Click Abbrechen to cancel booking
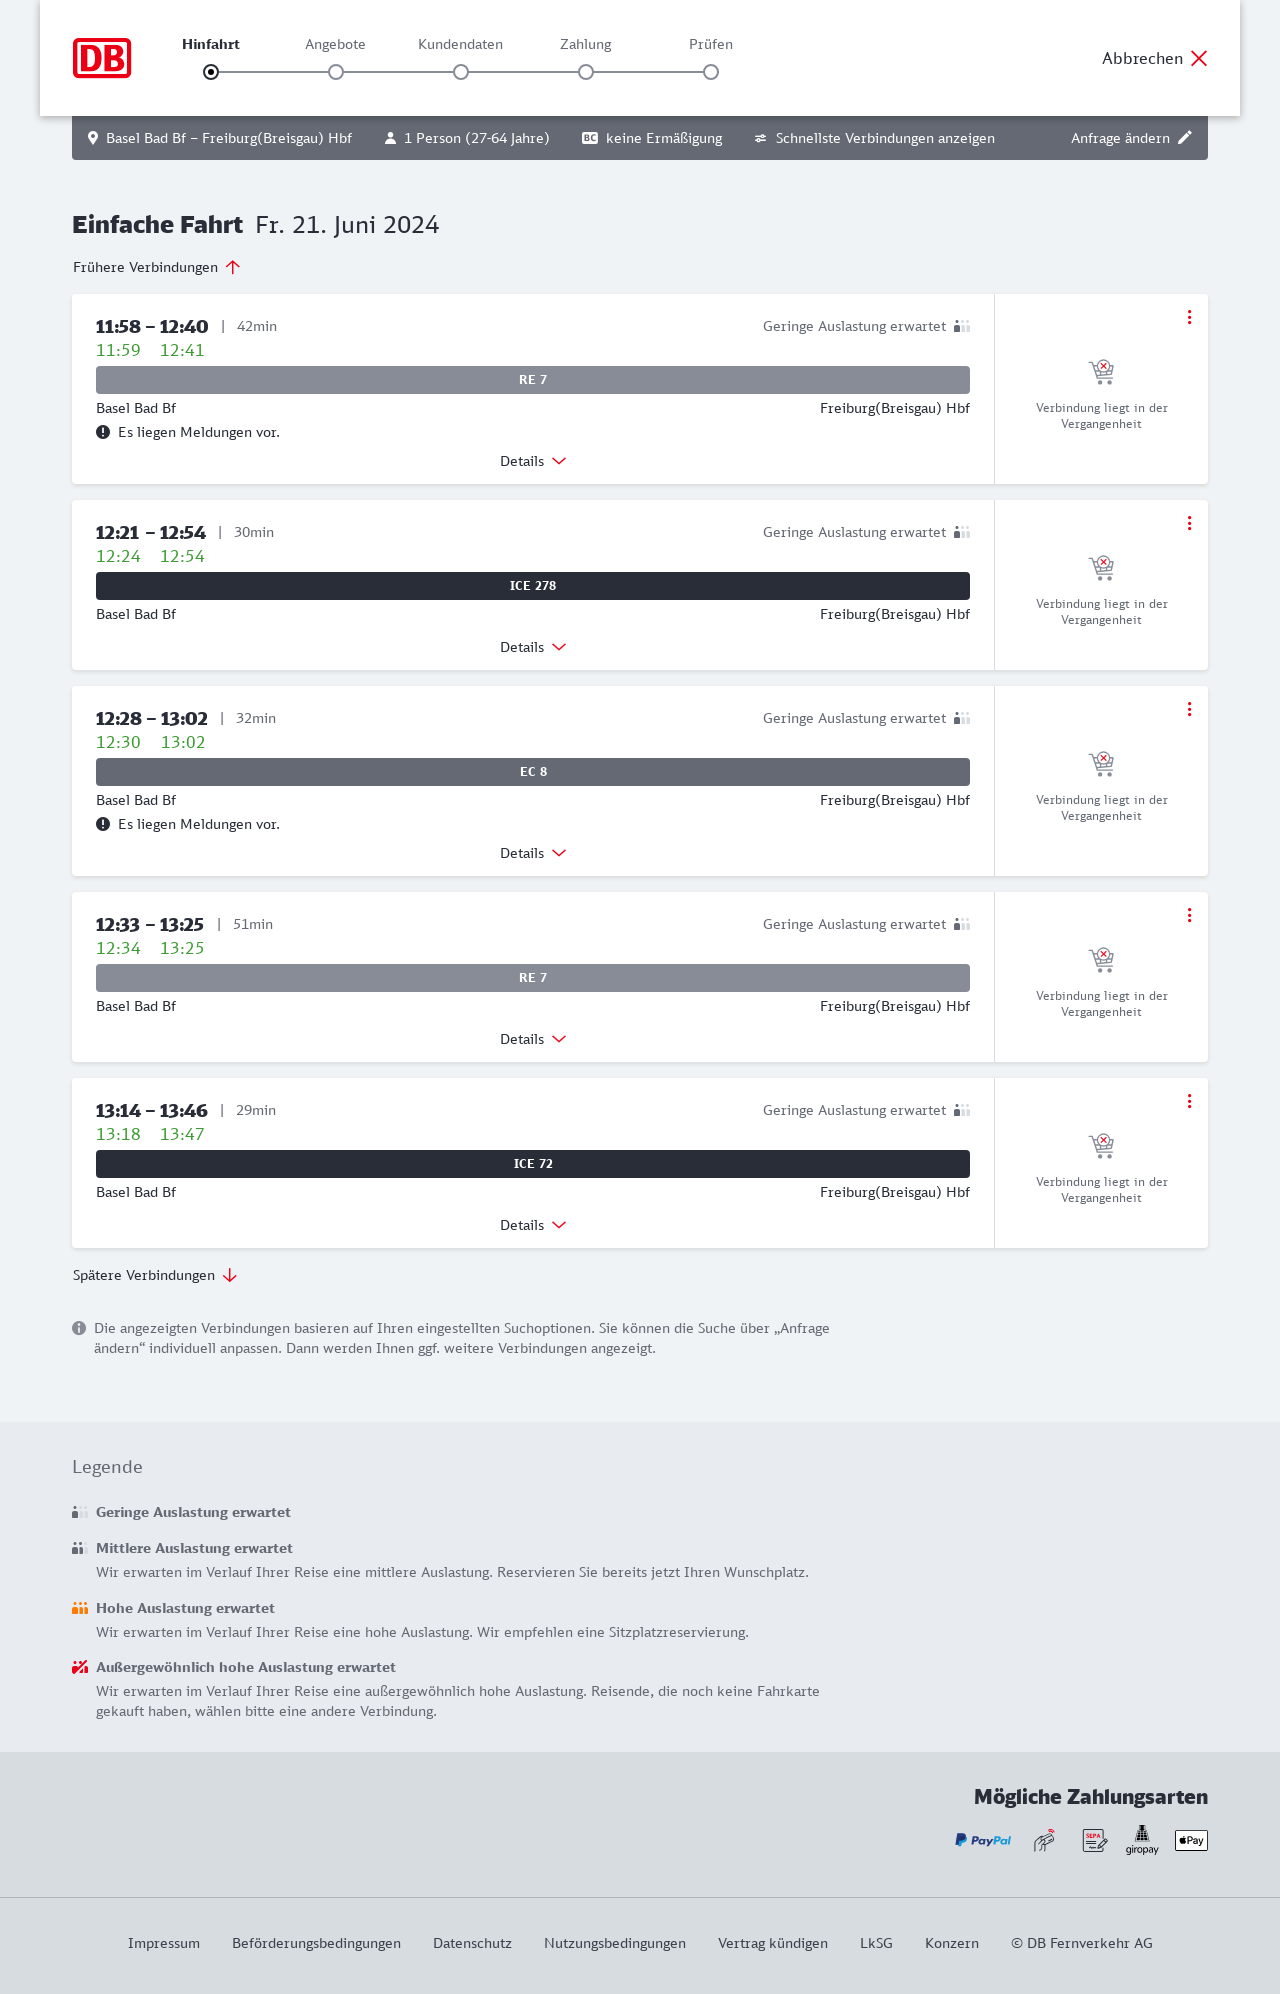This screenshot has height=1994, width=1280. [x=1155, y=58]
